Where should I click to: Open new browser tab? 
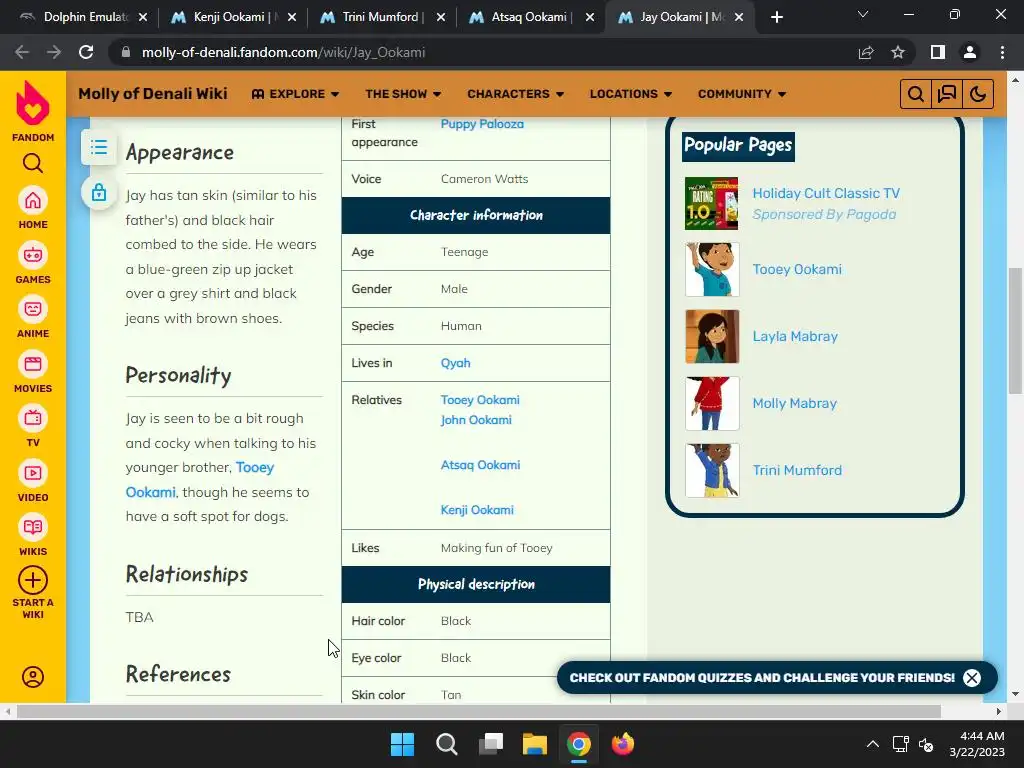click(x=776, y=18)
